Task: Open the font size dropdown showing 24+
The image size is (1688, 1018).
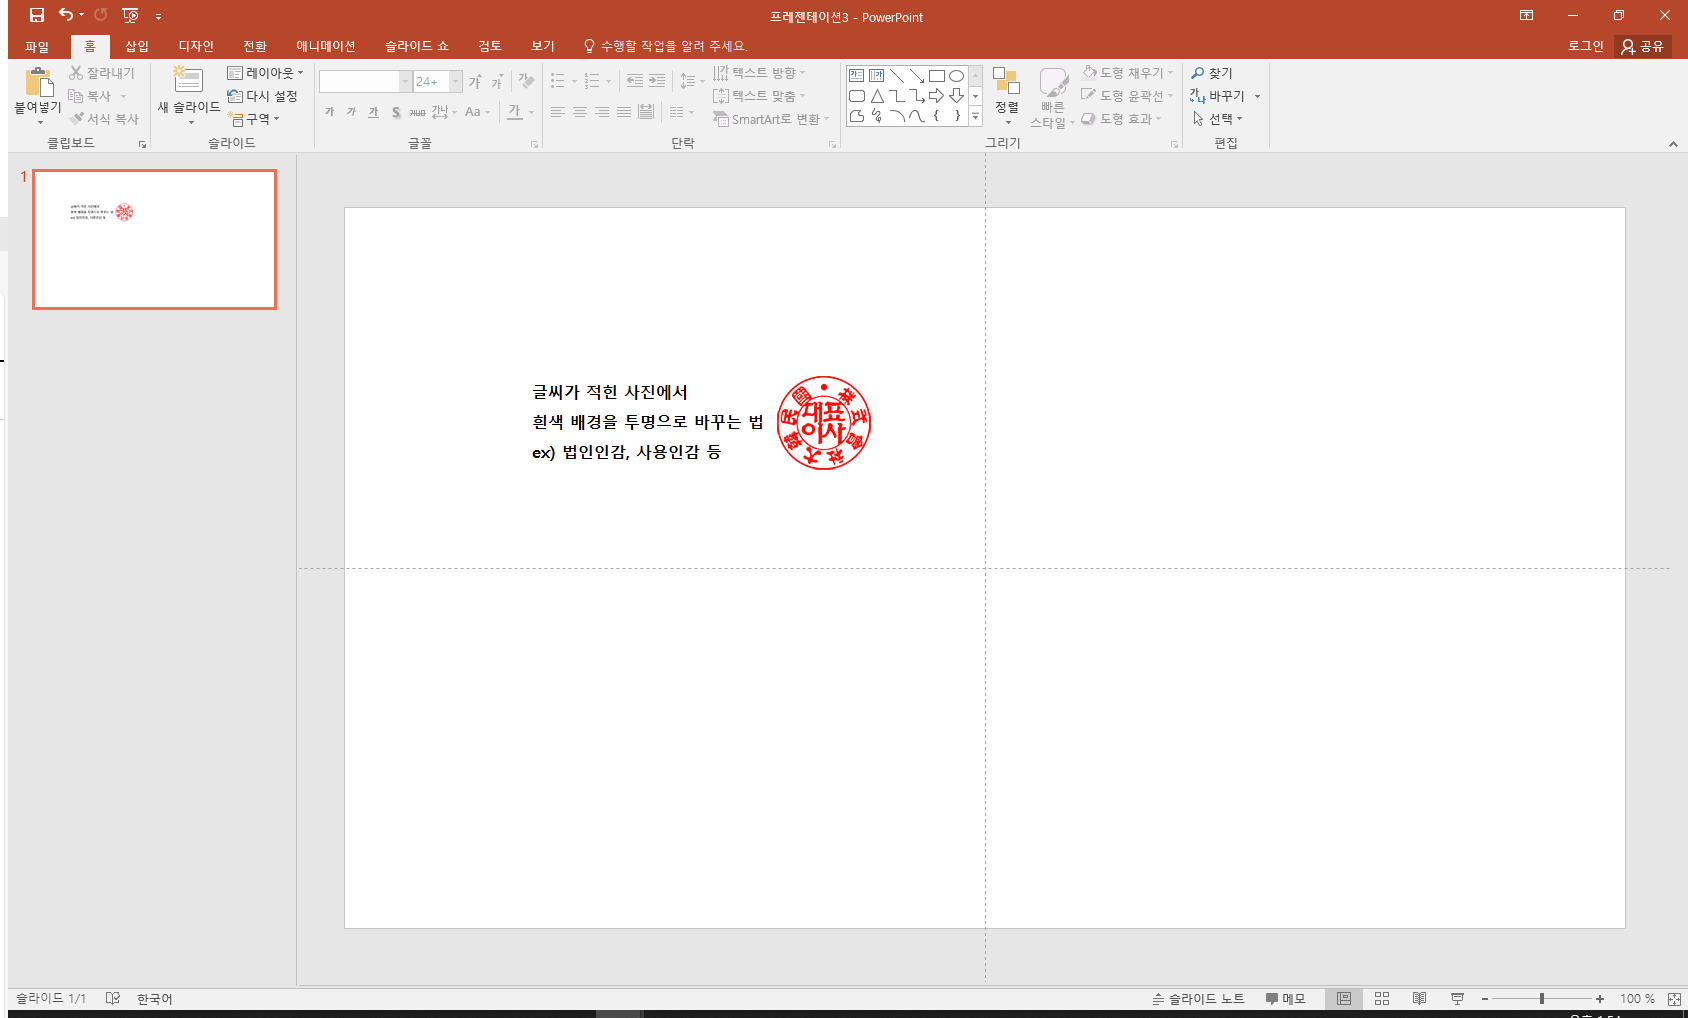Action: click(456, 81)
